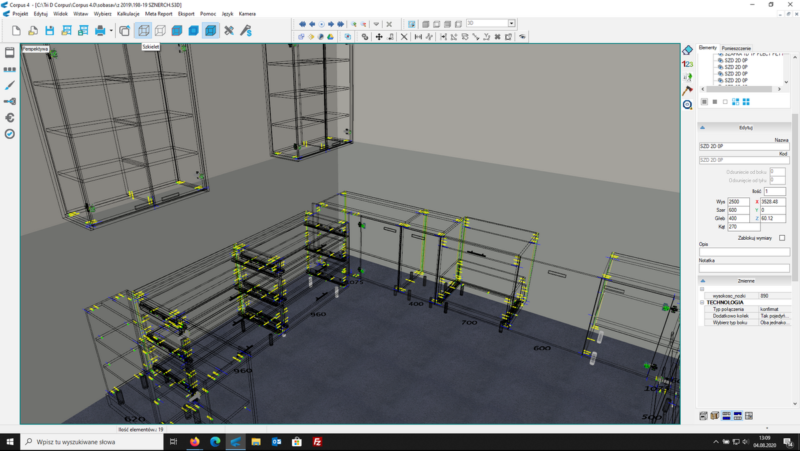Click the euro price icon on left
800x451 pixels.
9,117
